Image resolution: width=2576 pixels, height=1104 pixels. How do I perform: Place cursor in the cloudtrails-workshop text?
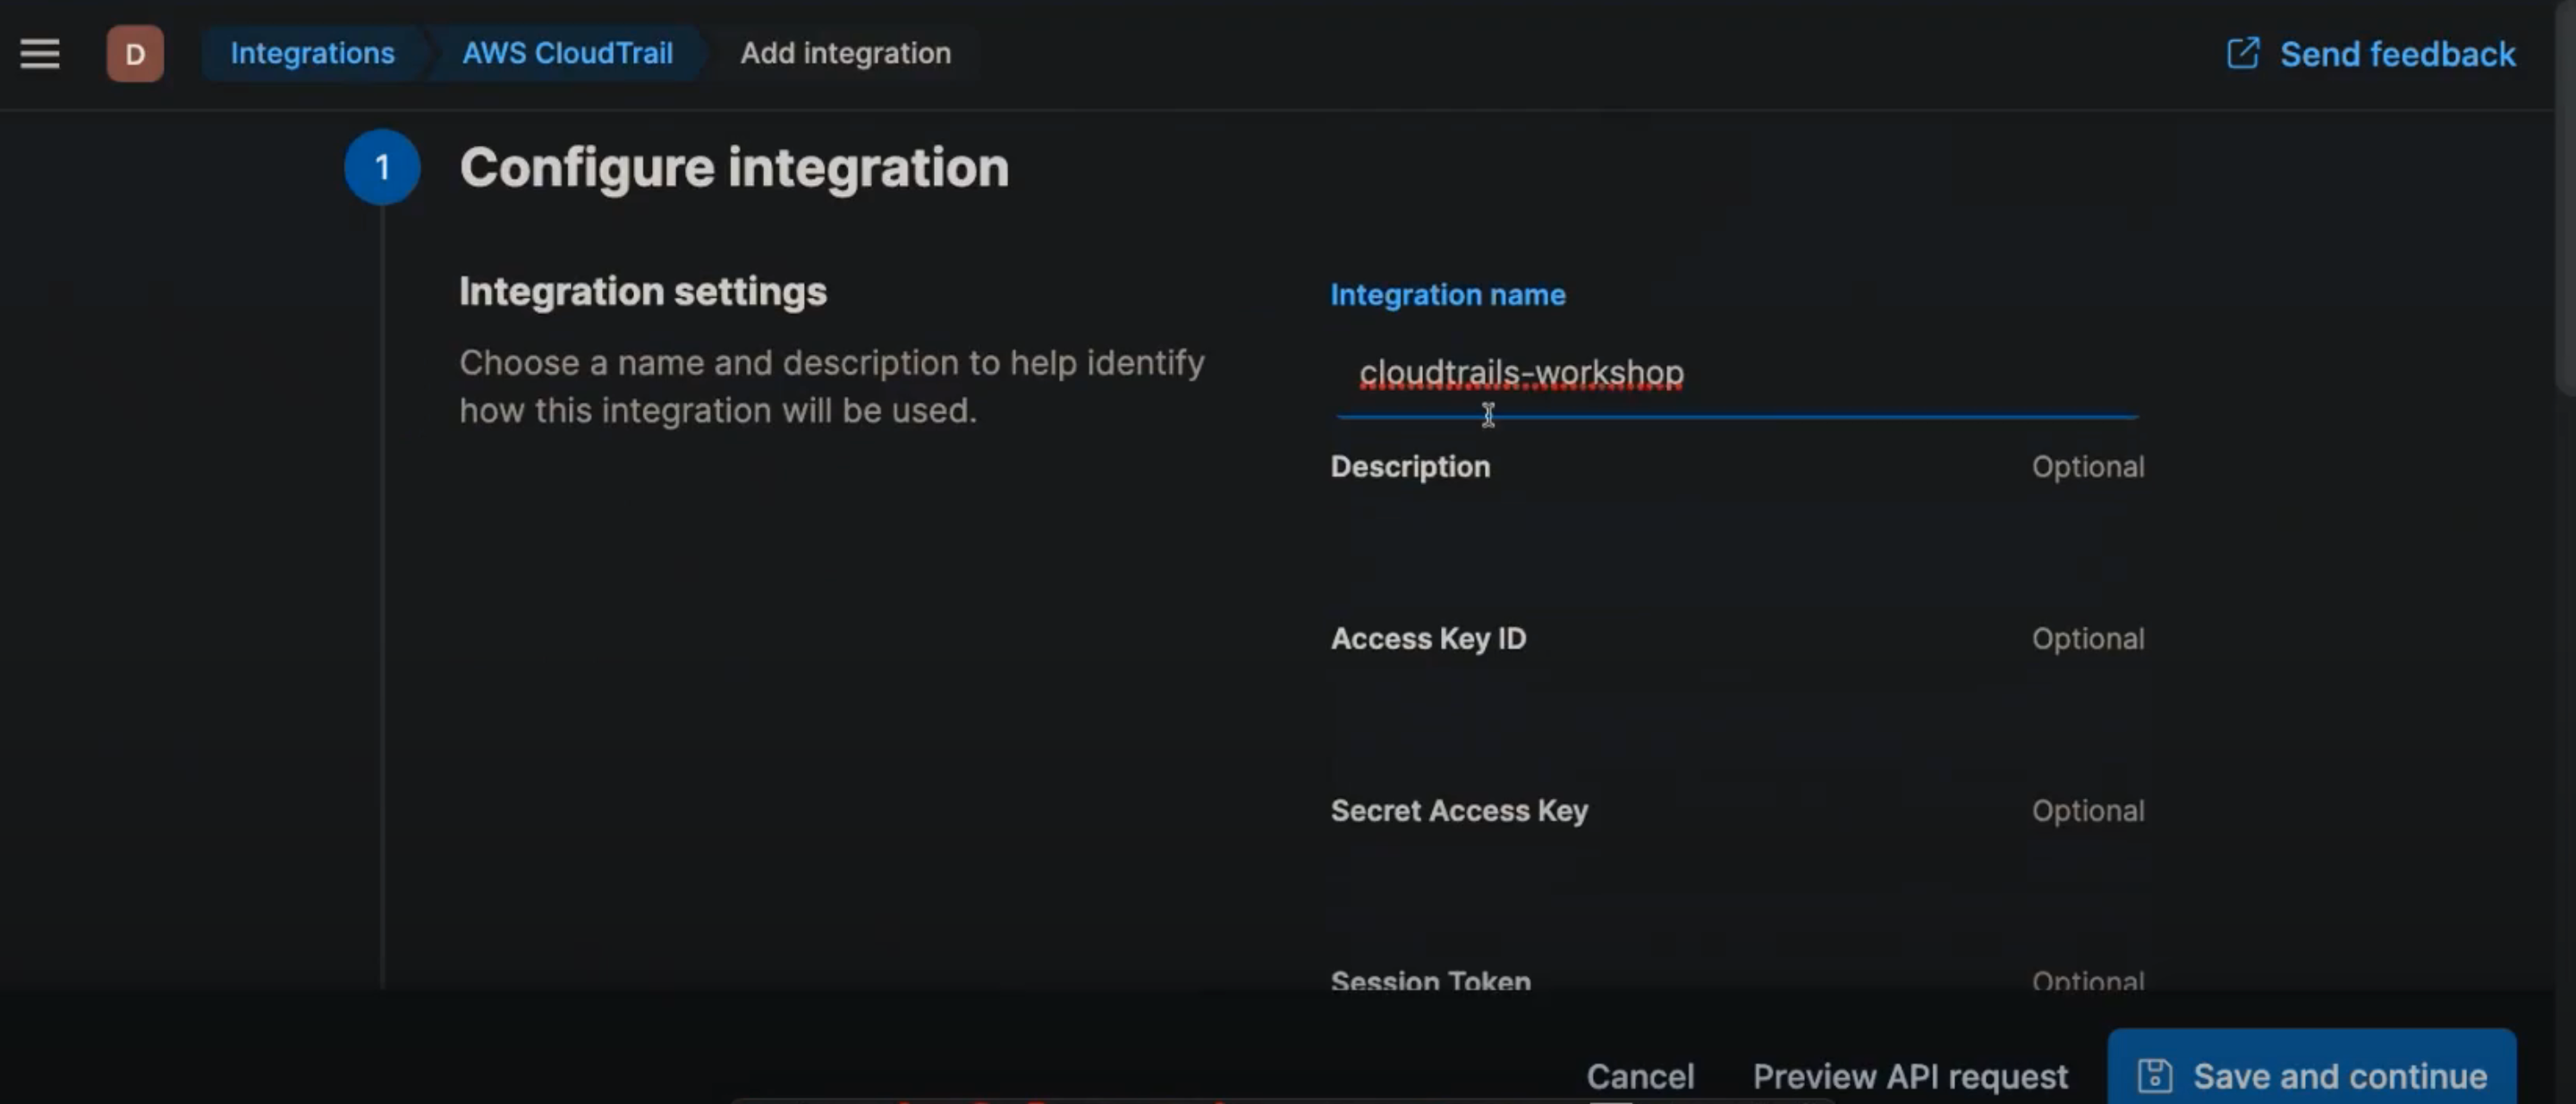point(1520,372)
